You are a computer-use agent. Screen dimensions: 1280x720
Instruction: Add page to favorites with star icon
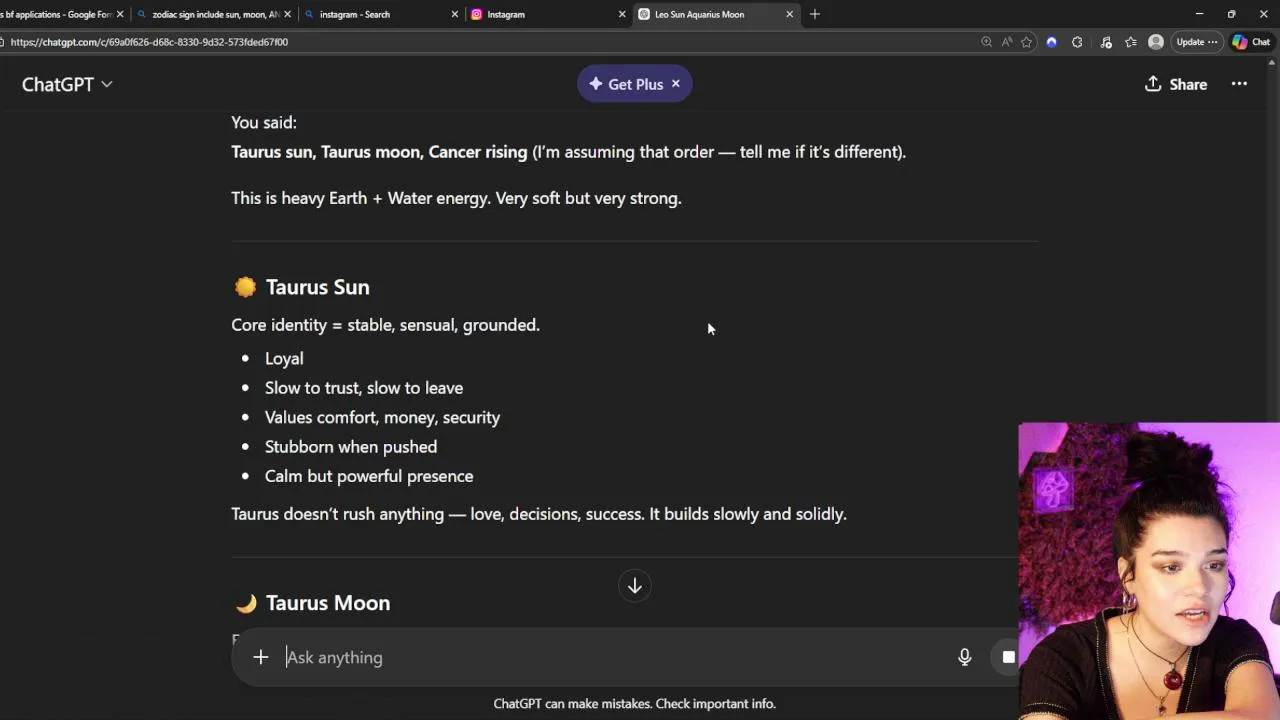1026,42
